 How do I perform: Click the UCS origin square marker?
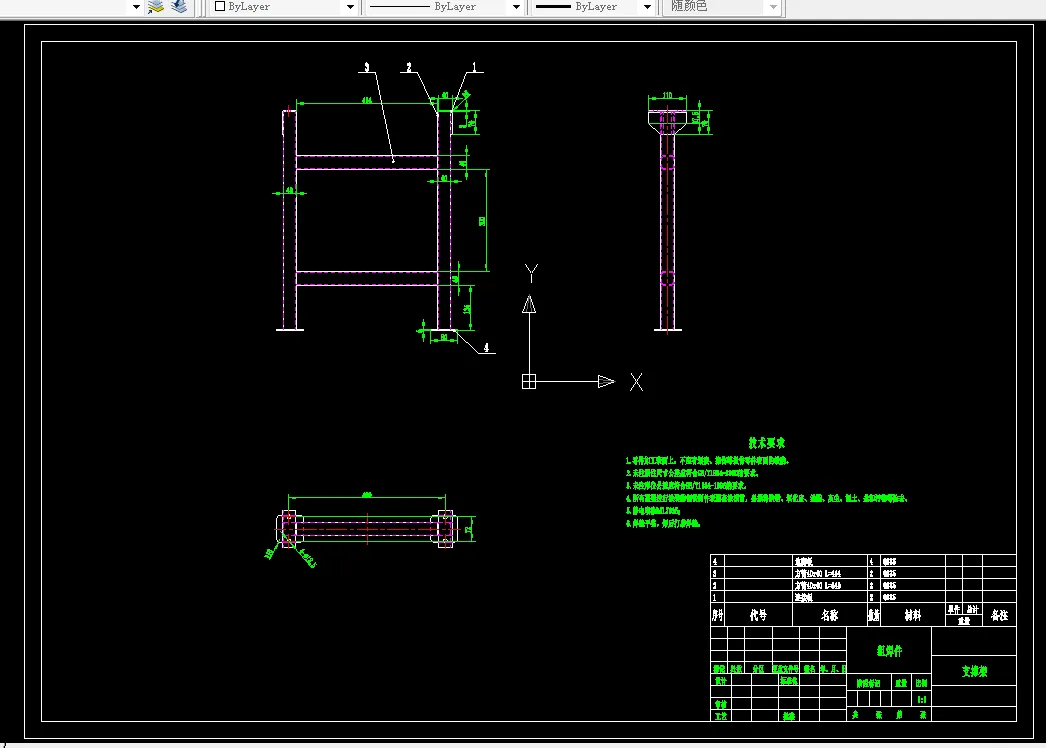529,381
